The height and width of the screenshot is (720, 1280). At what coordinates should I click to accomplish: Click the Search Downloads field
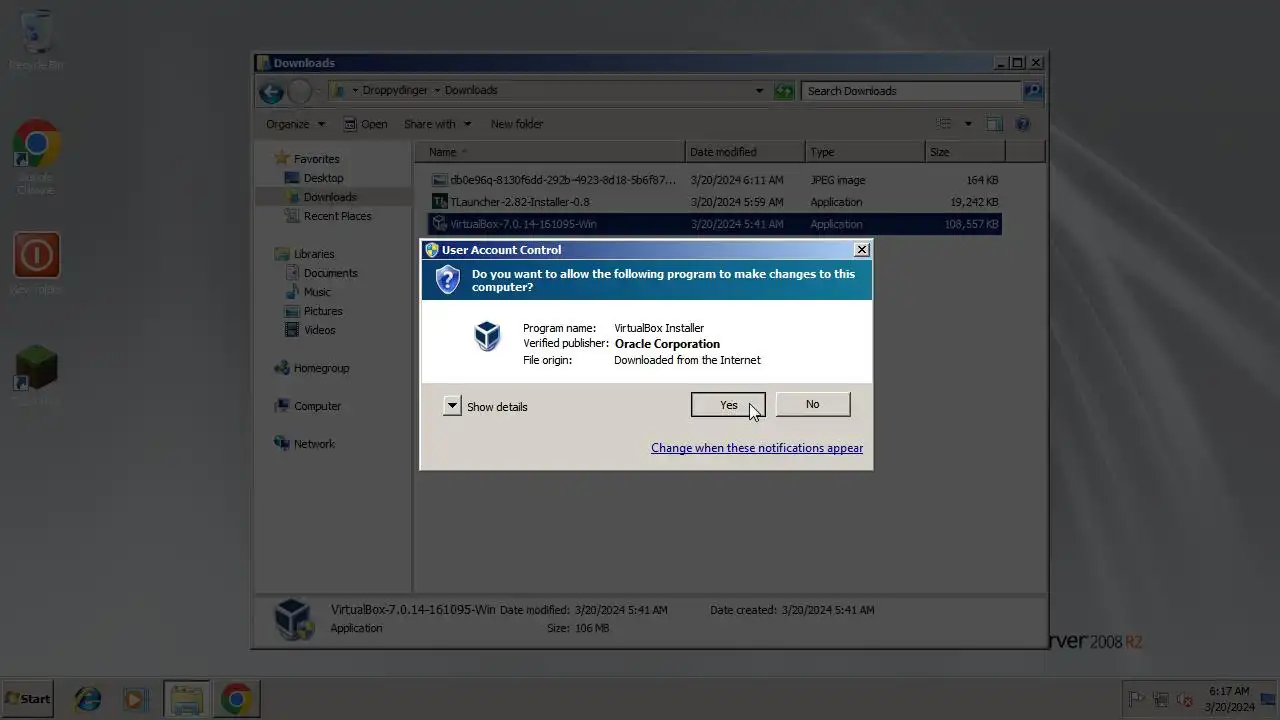point(910,91)
